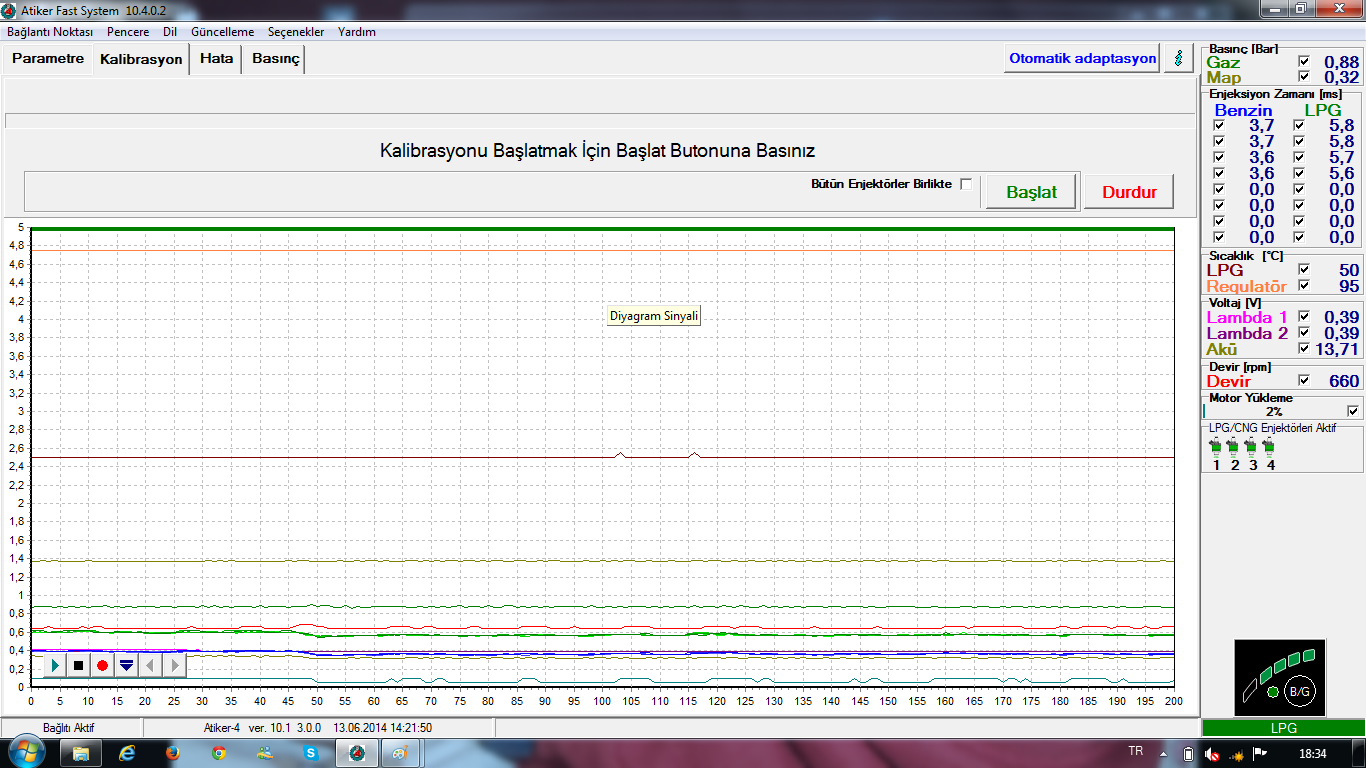Switch to the Hata tab
This screenshot has height=768, width=1366.
(x=216, y=58)
